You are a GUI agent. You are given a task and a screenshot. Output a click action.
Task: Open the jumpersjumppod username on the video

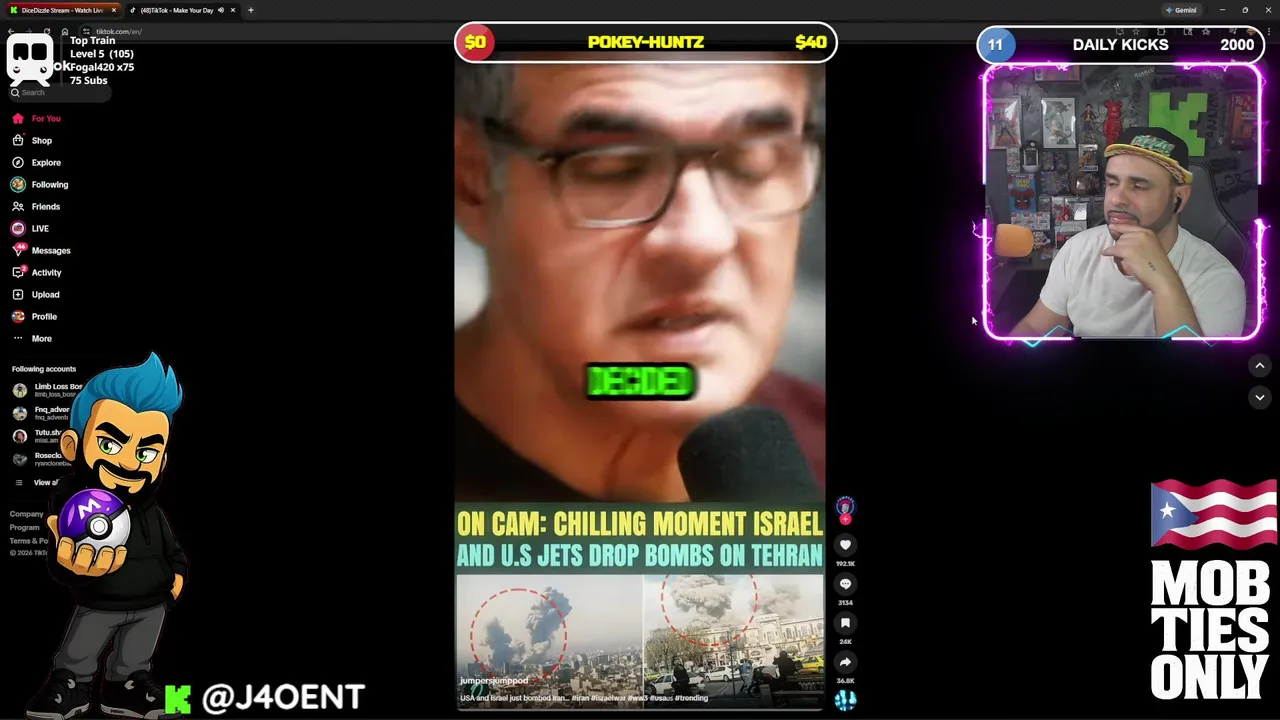(494, 680)
